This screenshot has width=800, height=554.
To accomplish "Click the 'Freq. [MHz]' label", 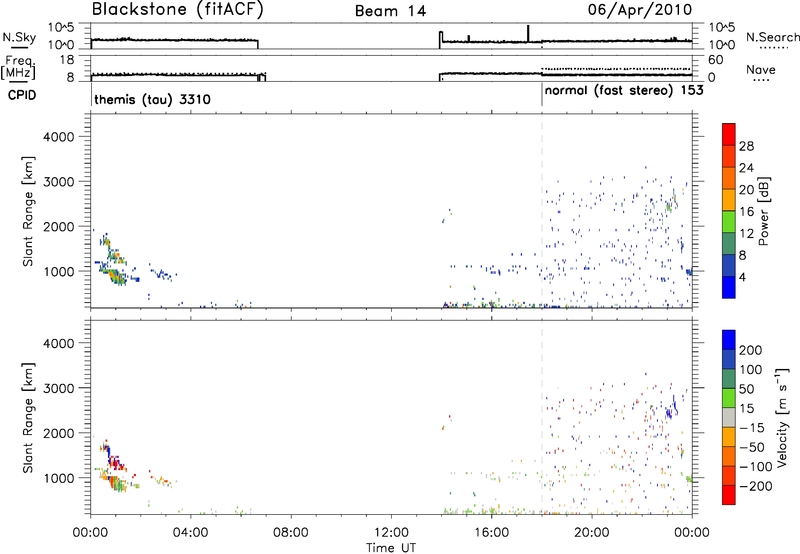I will (19, 67).
